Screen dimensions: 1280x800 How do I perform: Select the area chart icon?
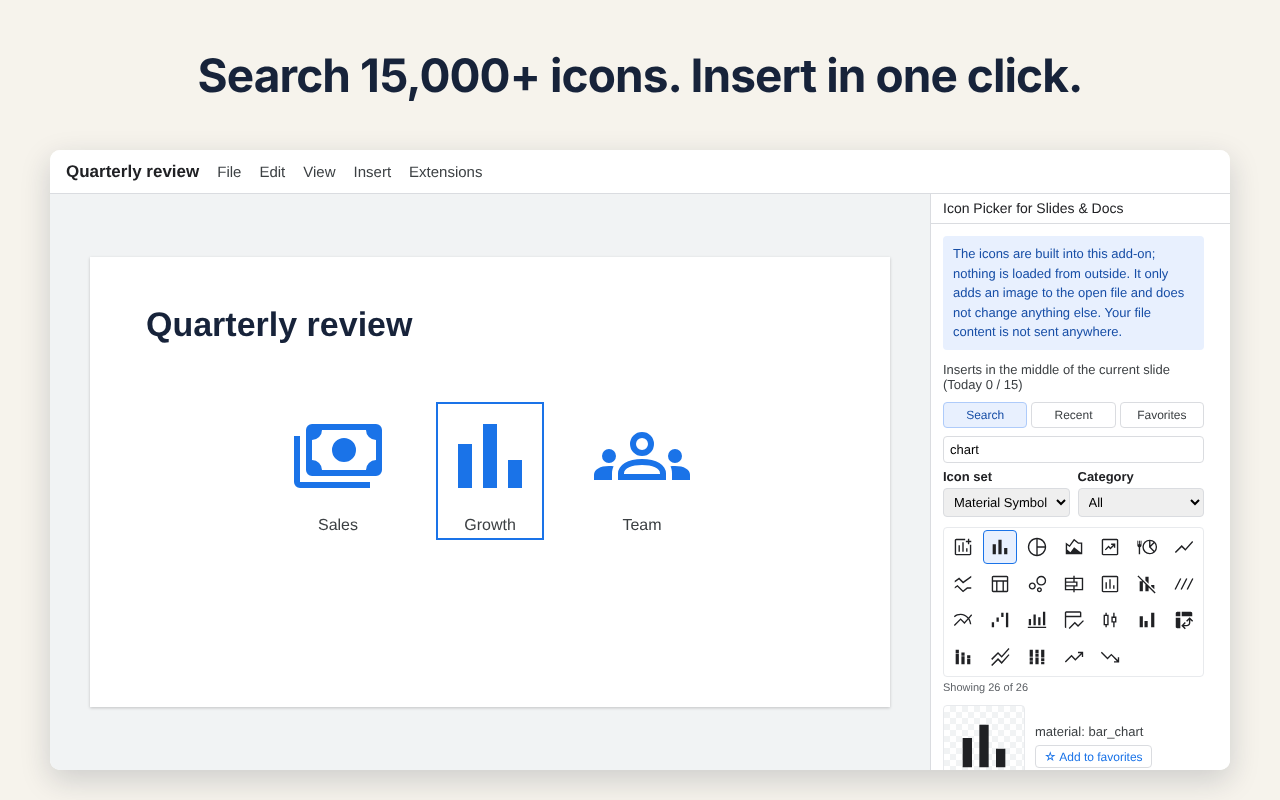pos(1074,547)
